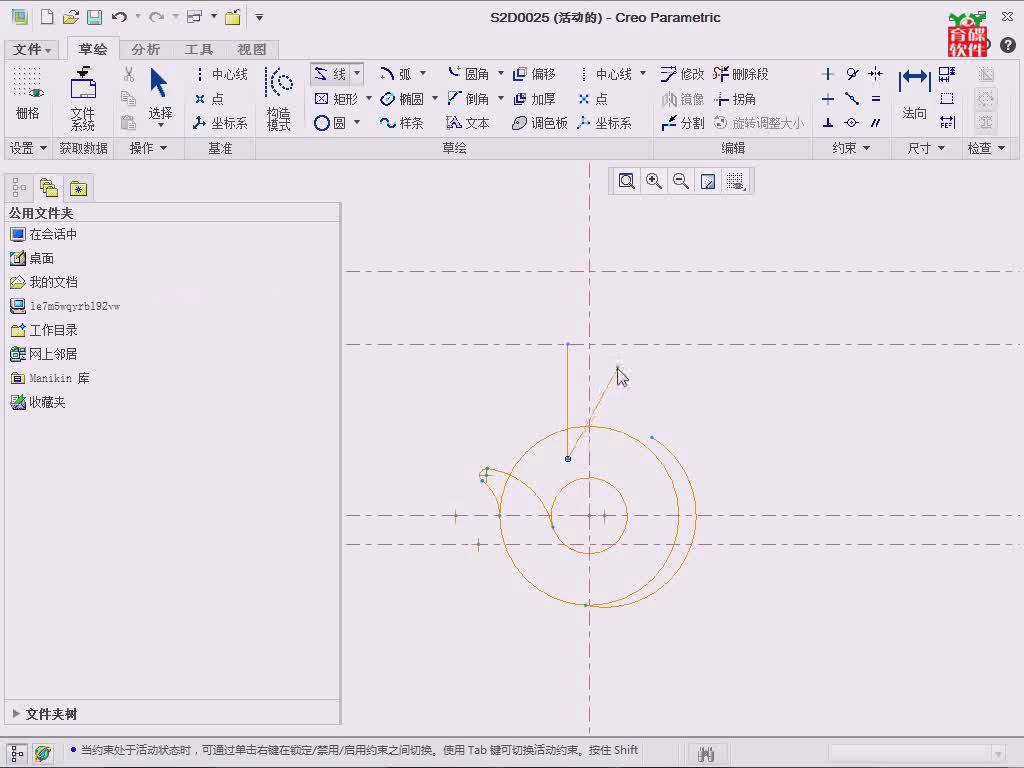Click the Modify (修改) tool
Screen dimensions: 1024x768
point(682,74)
